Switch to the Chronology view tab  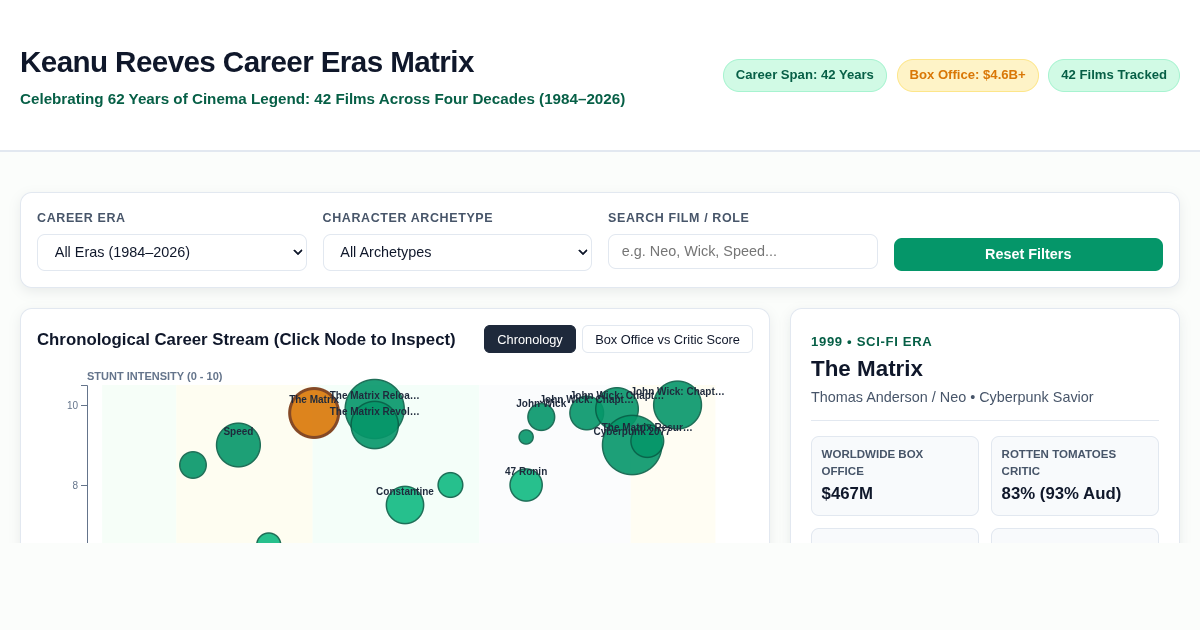pyautogui.click(x=530, y=339)
